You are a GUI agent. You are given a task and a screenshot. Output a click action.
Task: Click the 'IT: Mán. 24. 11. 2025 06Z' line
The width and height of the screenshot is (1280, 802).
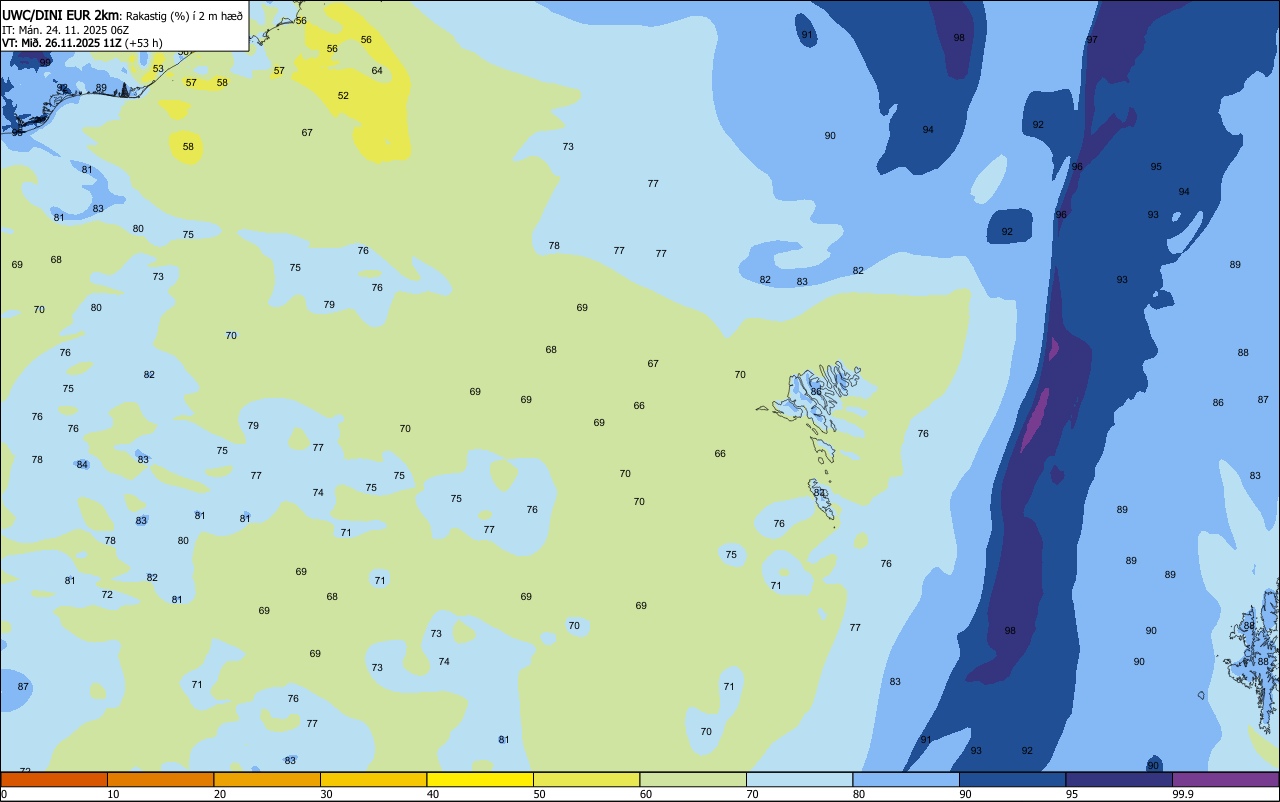[65, 29]
